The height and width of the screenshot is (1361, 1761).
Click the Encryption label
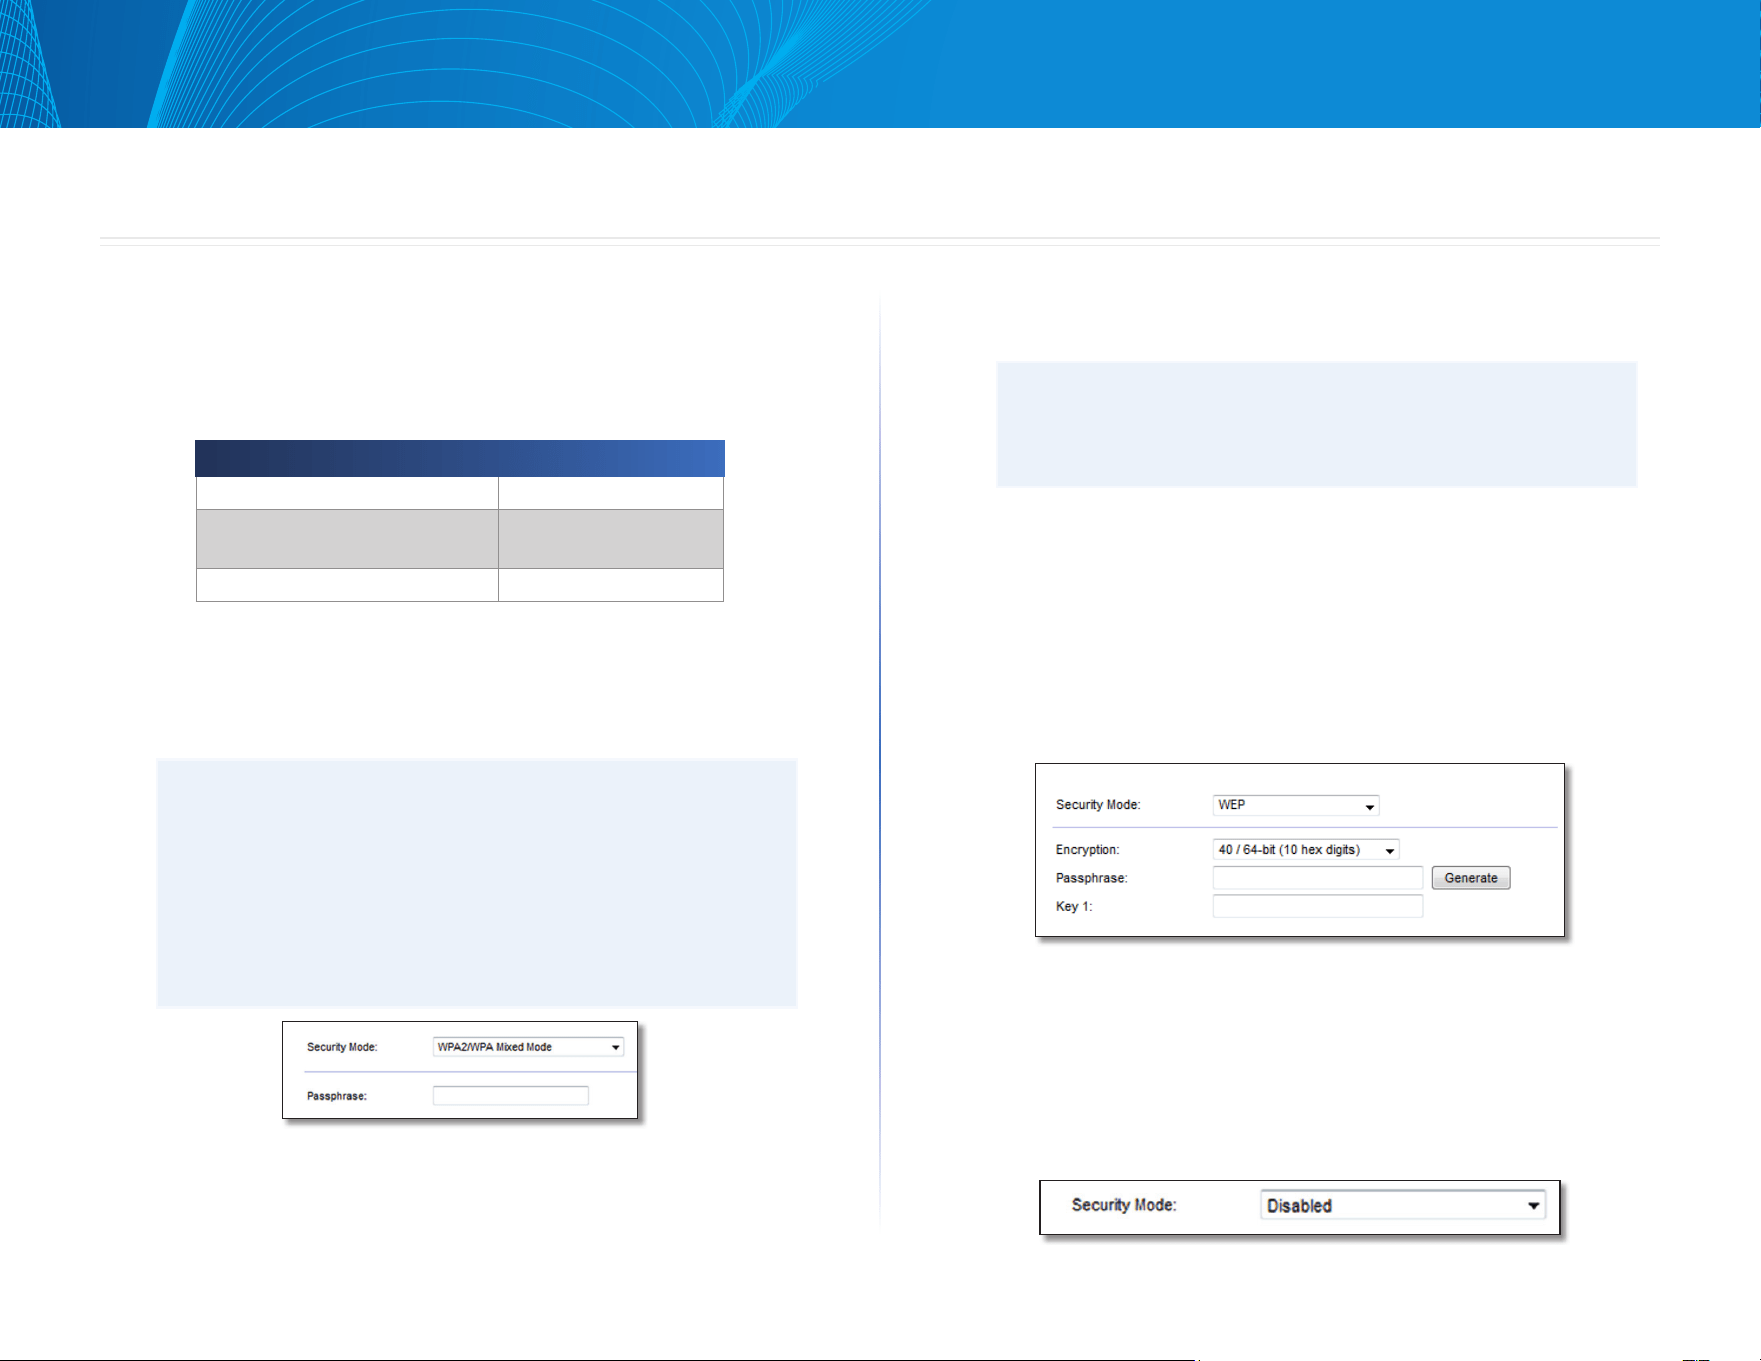(x=1087, y=850)
